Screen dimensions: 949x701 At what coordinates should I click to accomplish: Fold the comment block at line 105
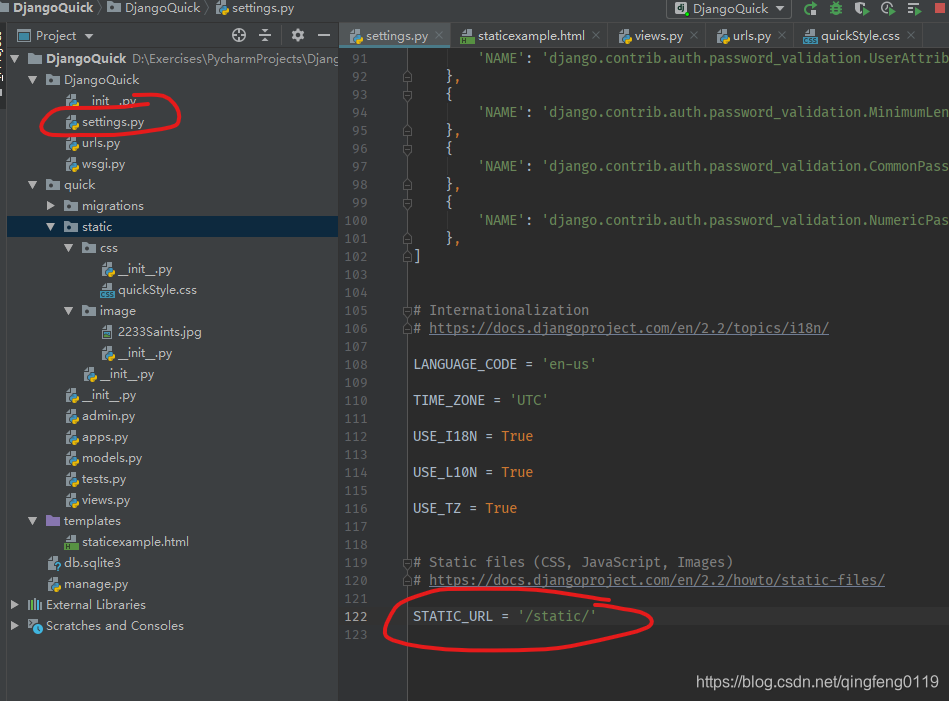[407, 311]
